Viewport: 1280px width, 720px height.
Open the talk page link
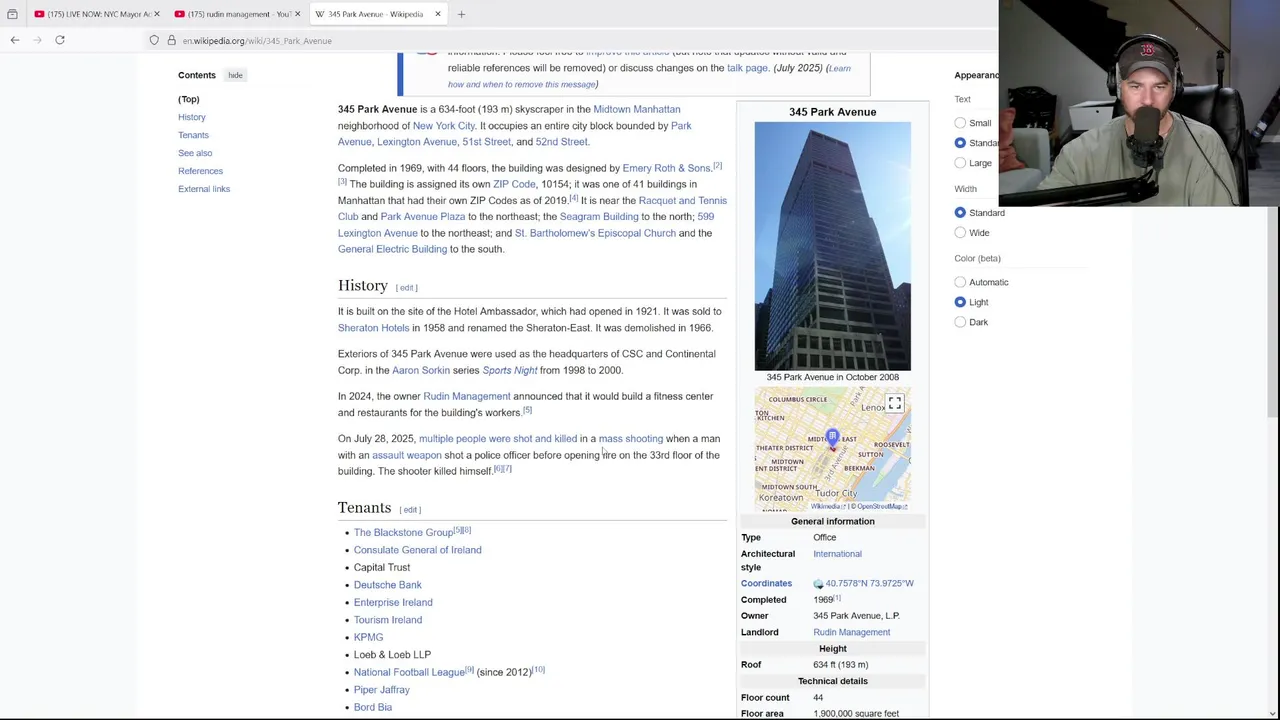tap(747, 68)
